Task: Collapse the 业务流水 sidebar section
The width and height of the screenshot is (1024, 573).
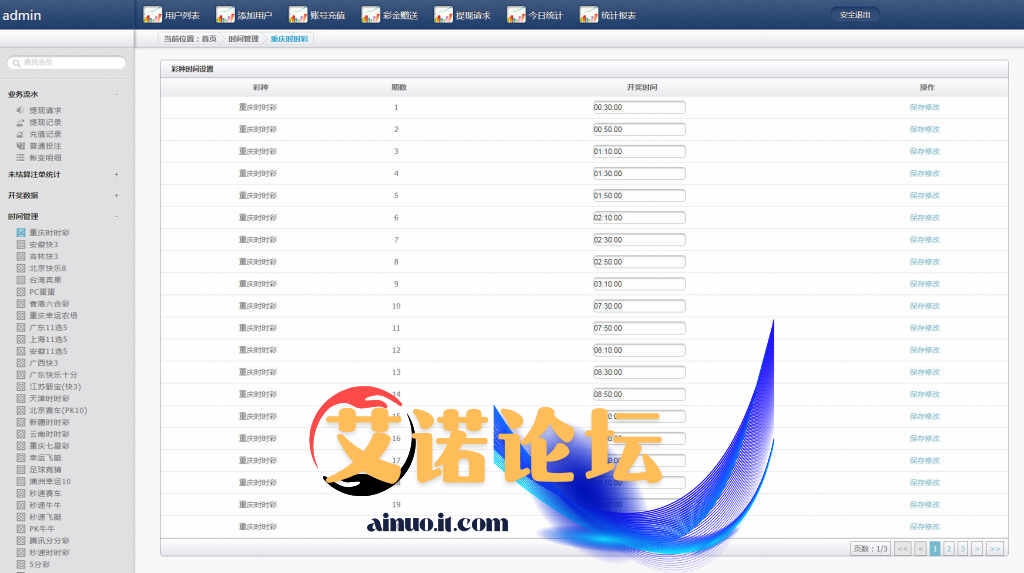Action: point(116,93)
